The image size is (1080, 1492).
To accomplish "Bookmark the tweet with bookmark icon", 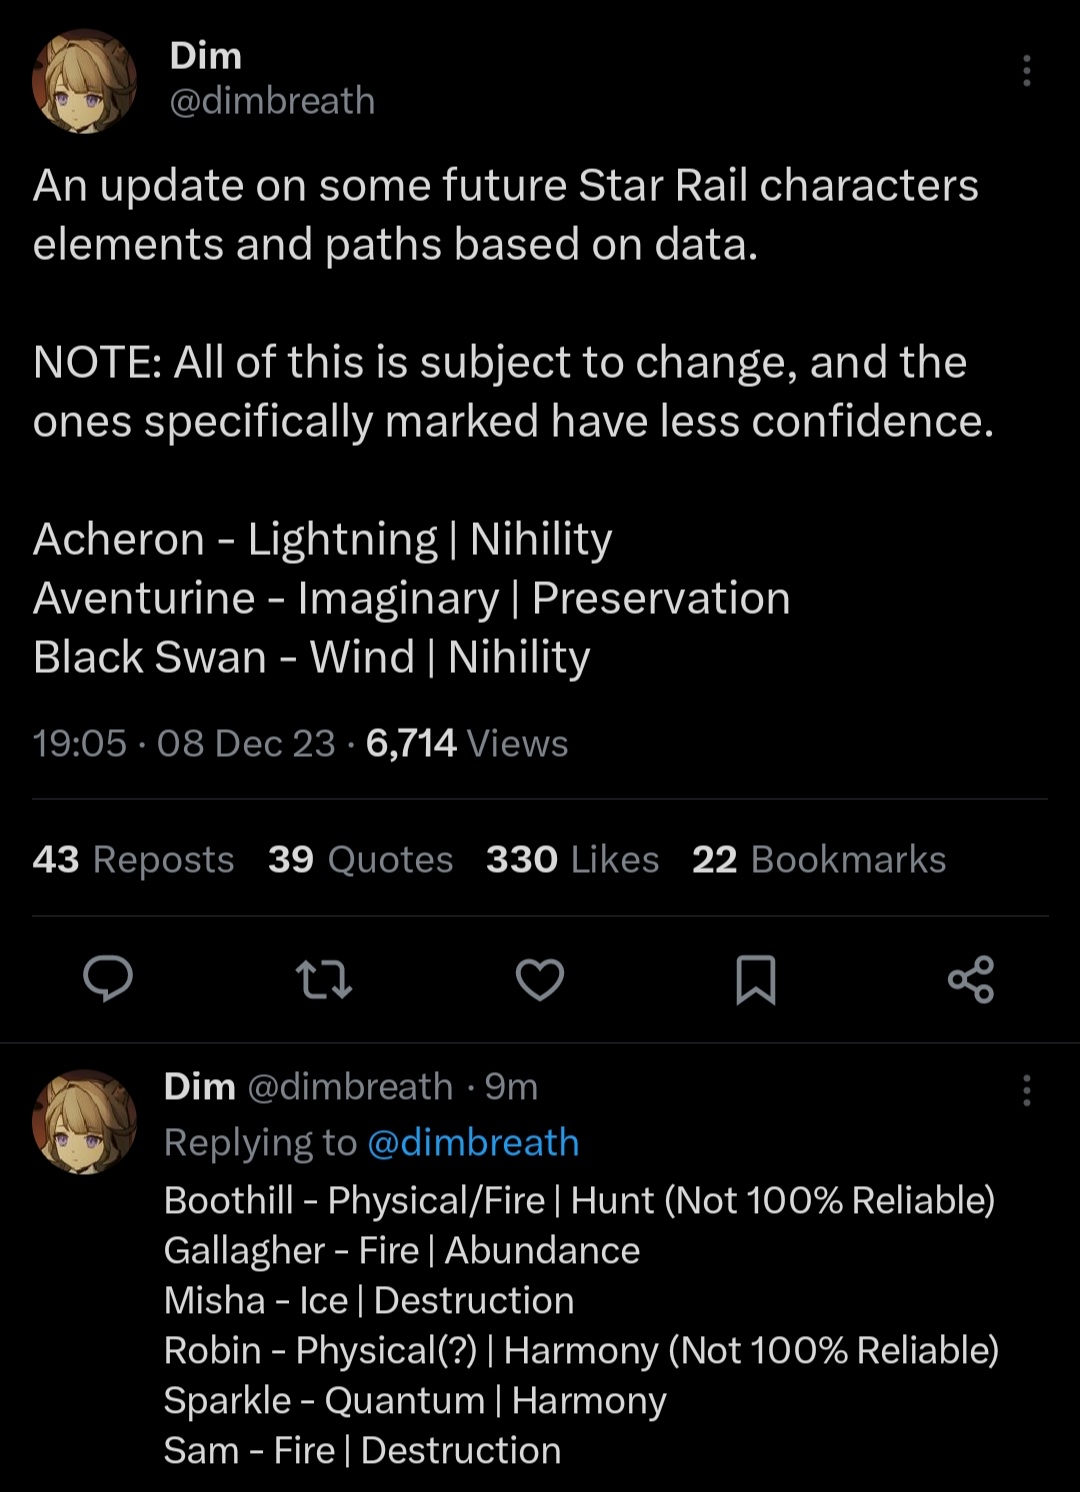I will (x=756, y=979).
